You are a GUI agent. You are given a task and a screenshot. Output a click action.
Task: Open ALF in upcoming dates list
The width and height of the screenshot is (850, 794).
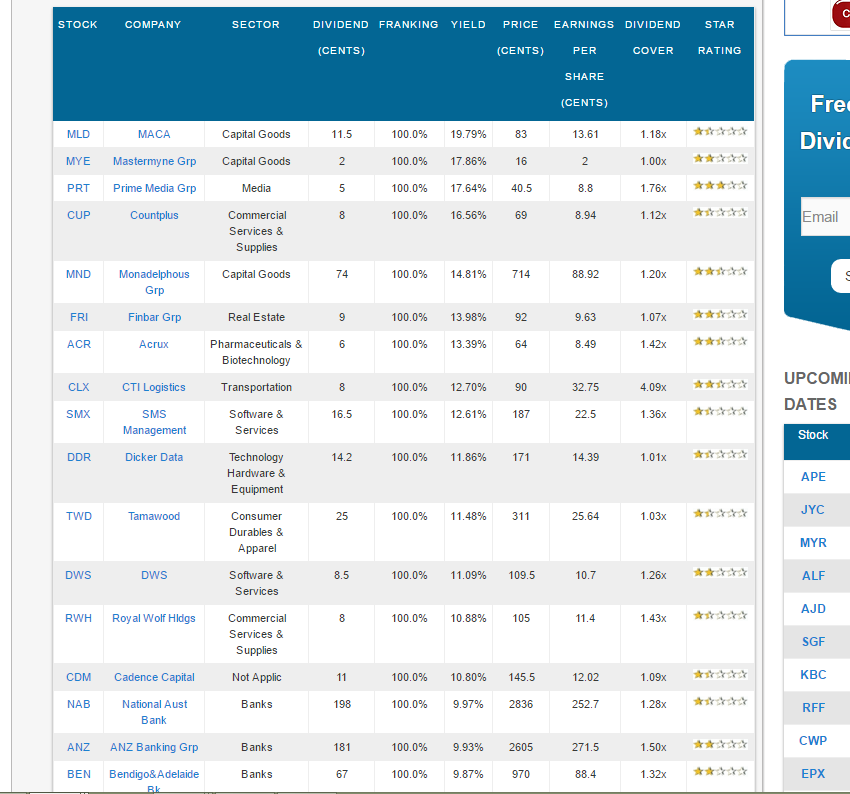pyautogui.click(x=813, y=576)
